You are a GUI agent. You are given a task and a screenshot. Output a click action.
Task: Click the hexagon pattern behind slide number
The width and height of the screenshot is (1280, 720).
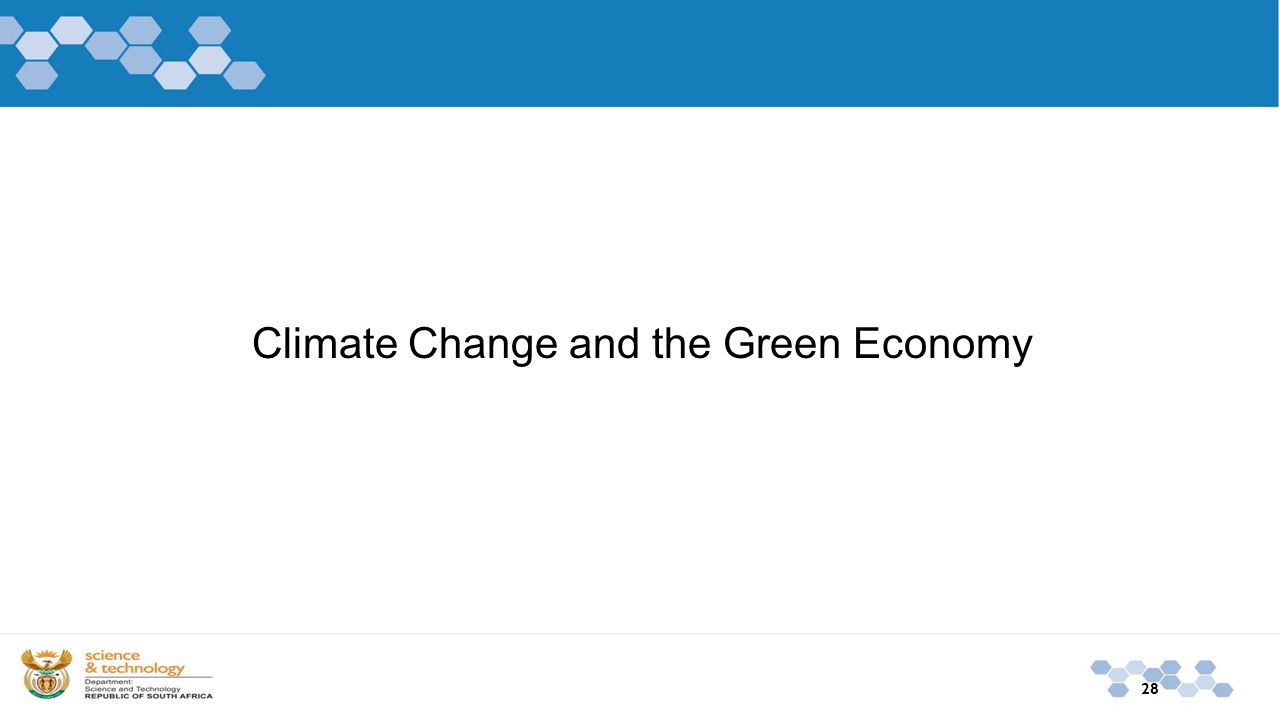pyautogui.click(x=1162, y=678)
